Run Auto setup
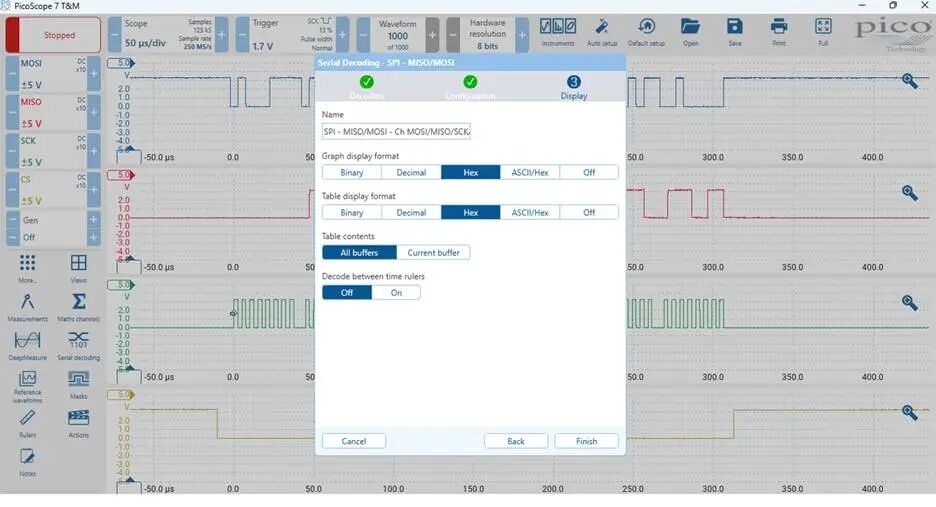The image size is (936, 507). pos(602,32)
